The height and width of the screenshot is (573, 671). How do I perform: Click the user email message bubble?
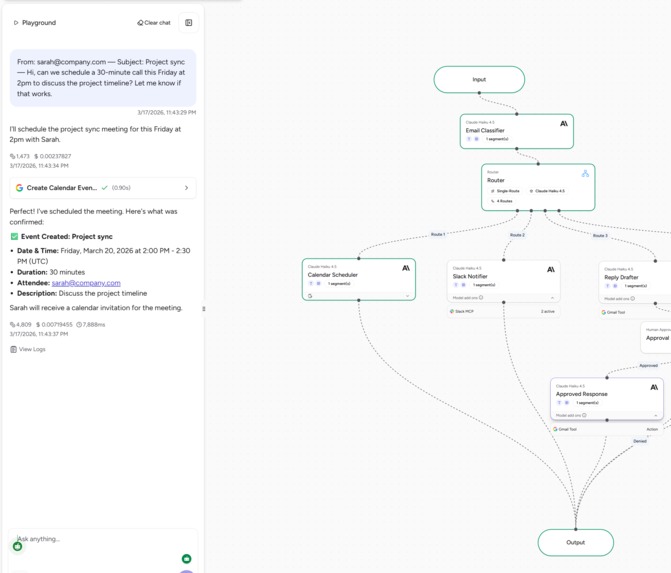click(103, 78)
